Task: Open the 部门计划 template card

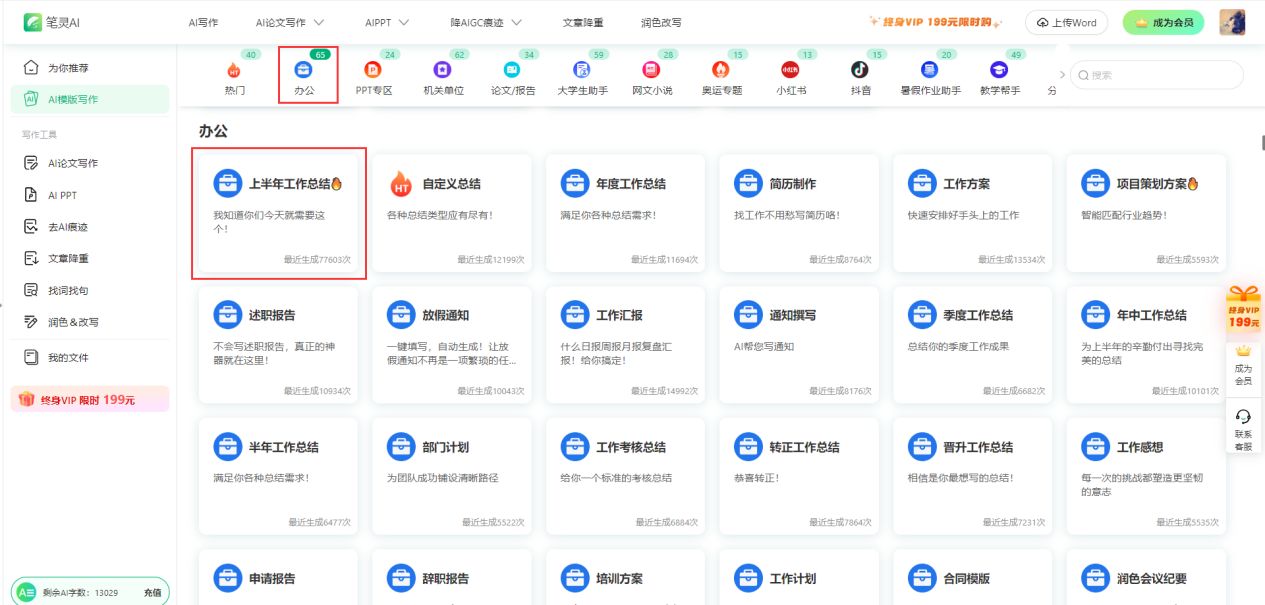Action: tap(452, 477)
